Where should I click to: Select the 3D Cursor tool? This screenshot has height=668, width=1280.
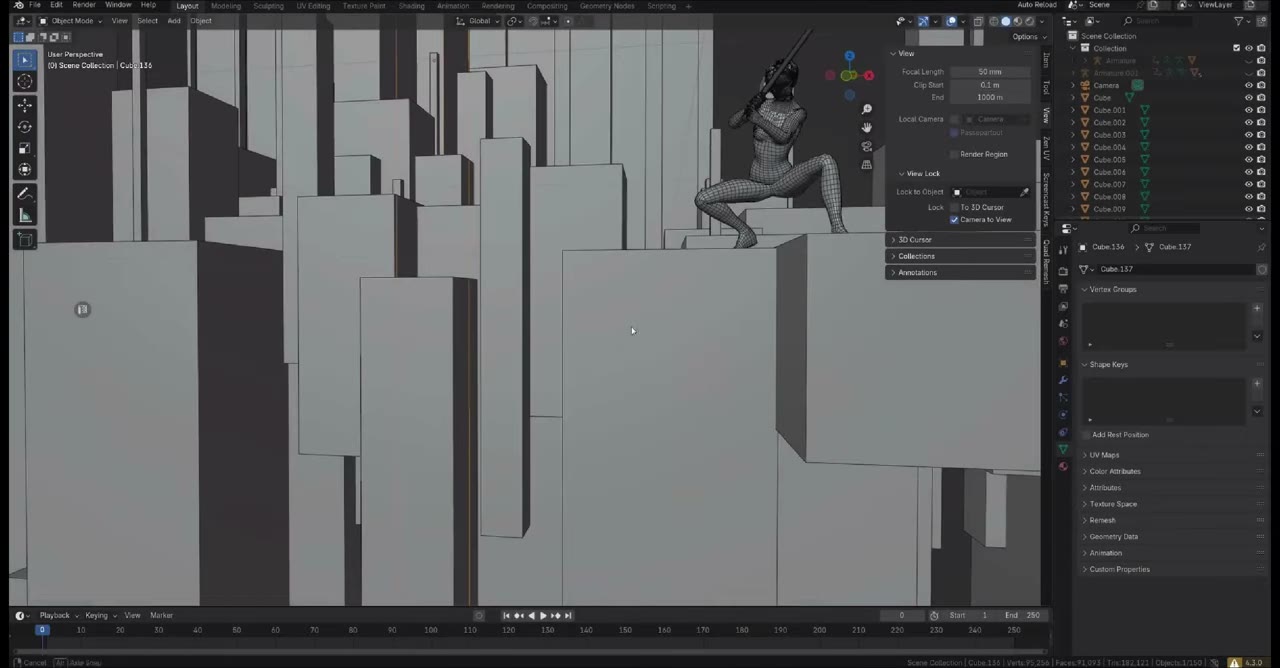[x=25, y=82]
